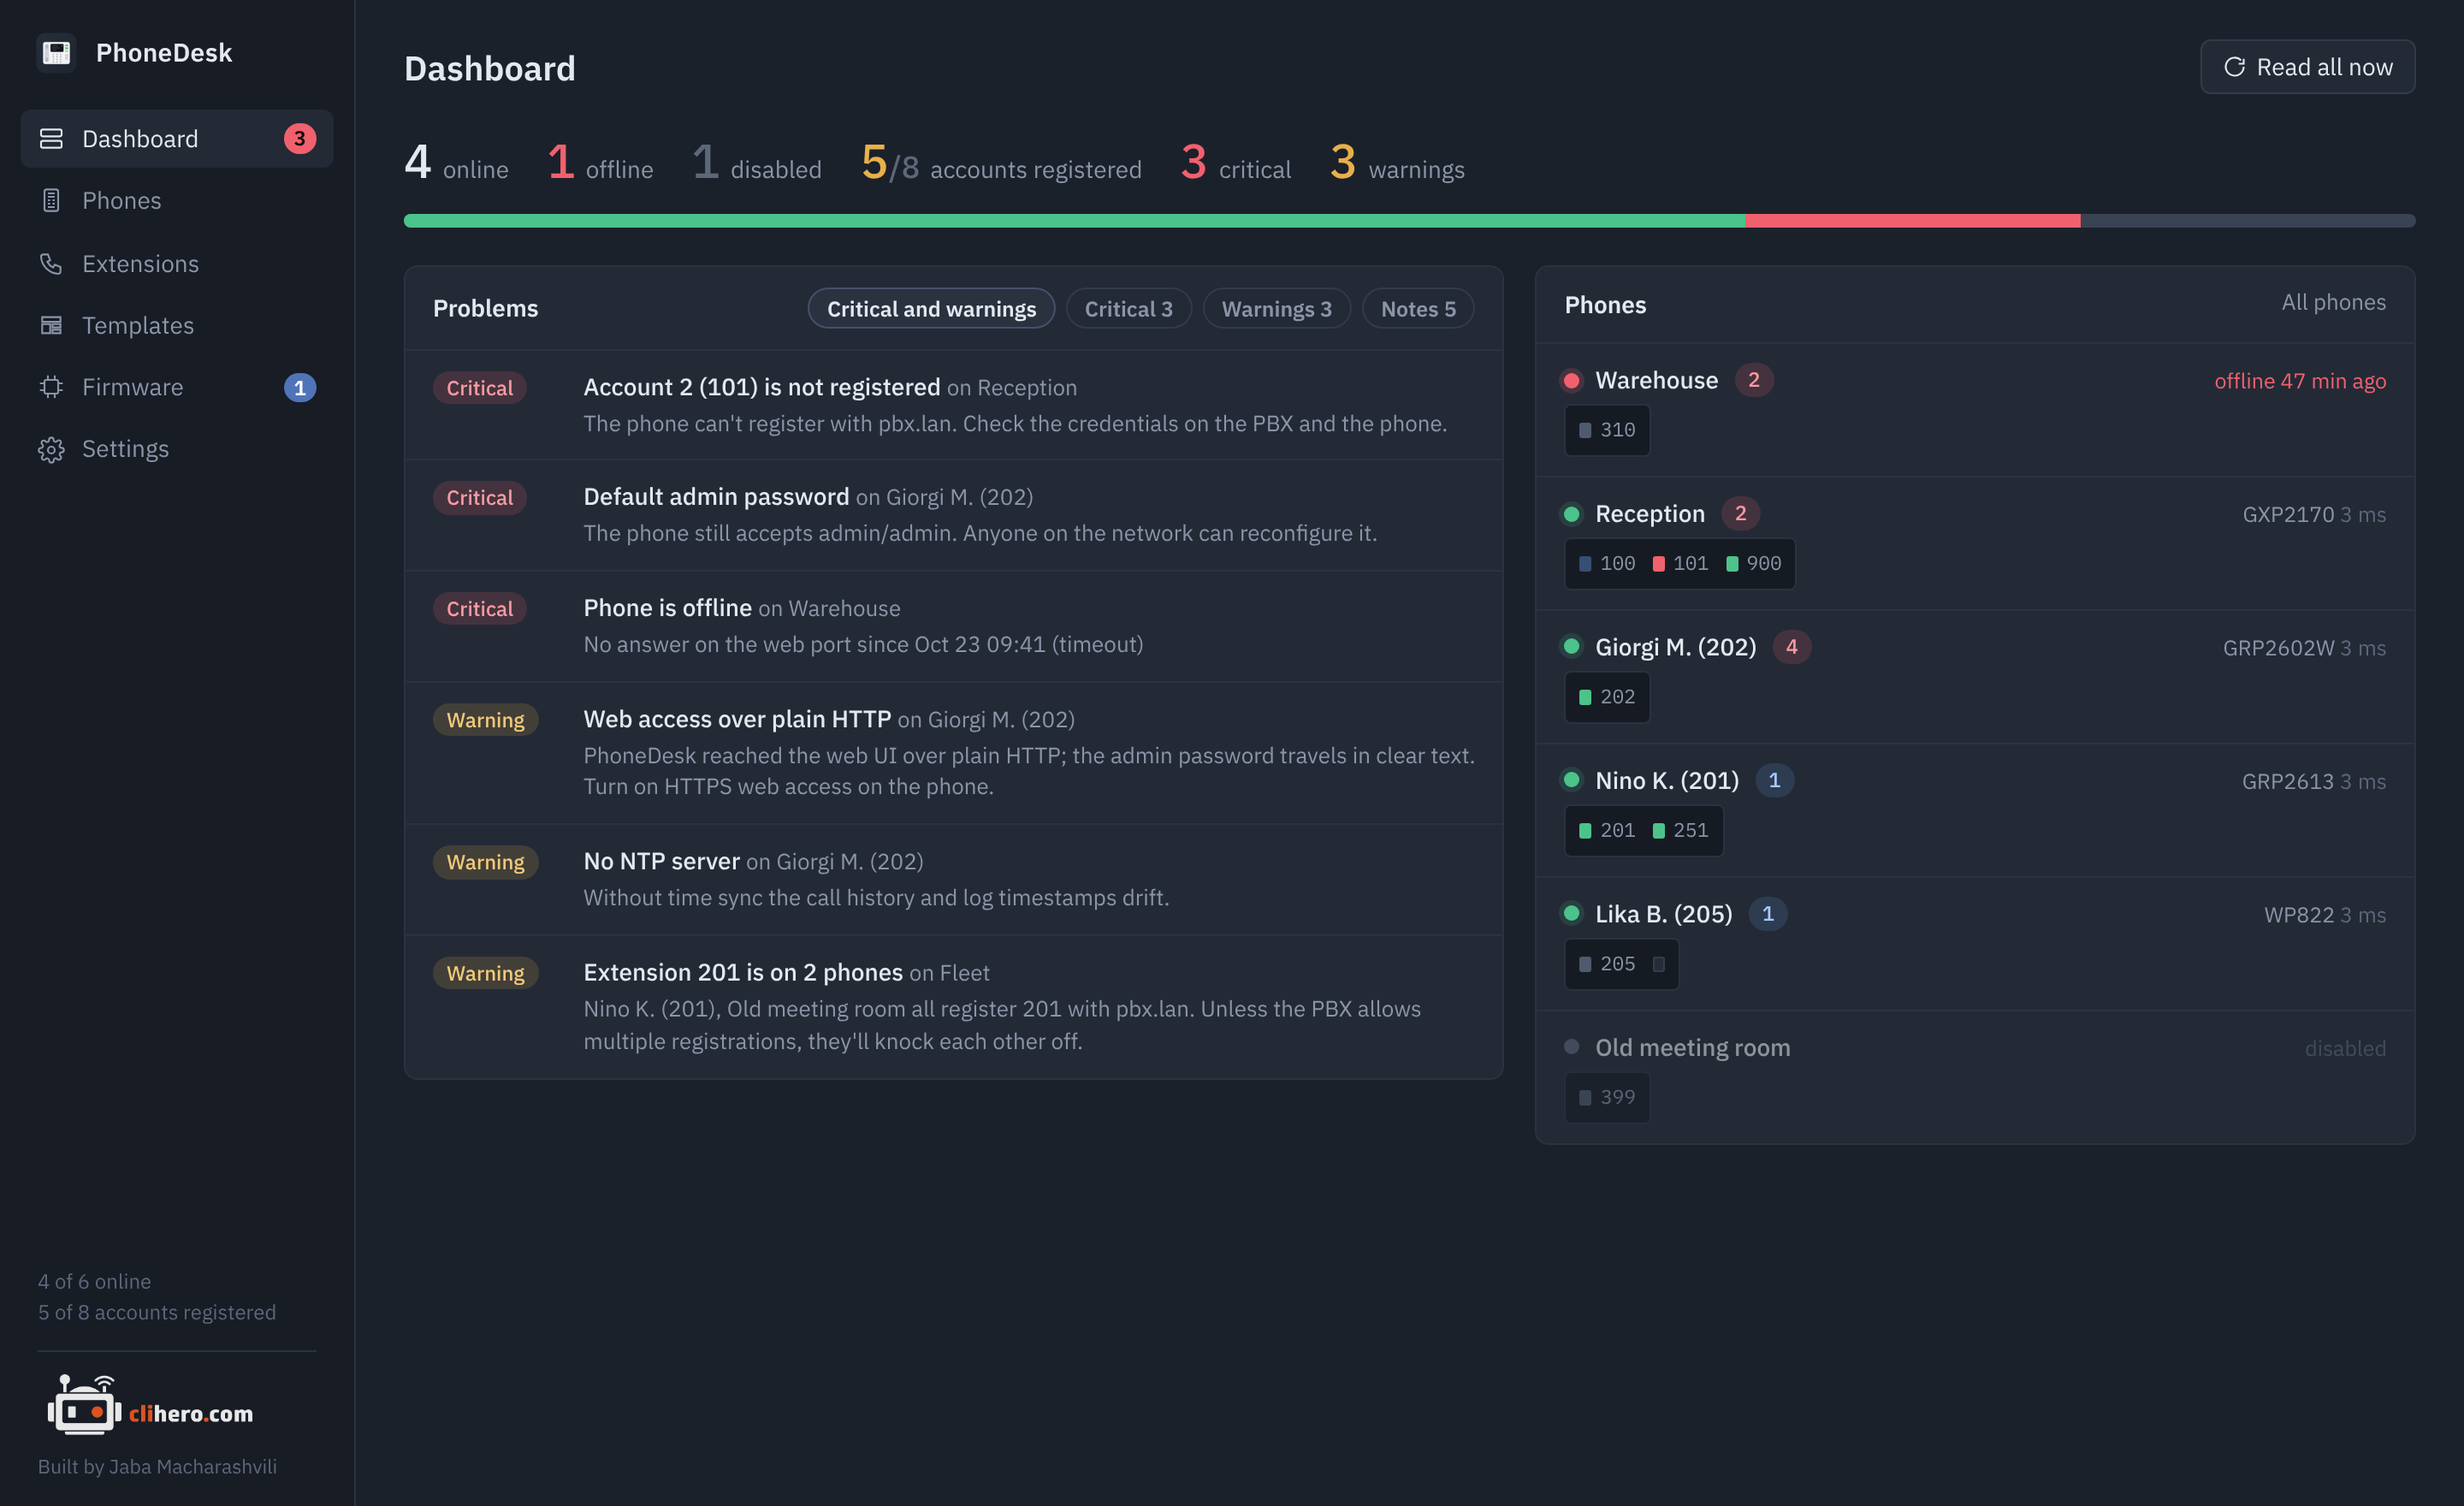This screenshot has width=2464, height=1506.
Task: Open Warehouse phone entry
Action: pyautogui.click(x=1974, y=409)
